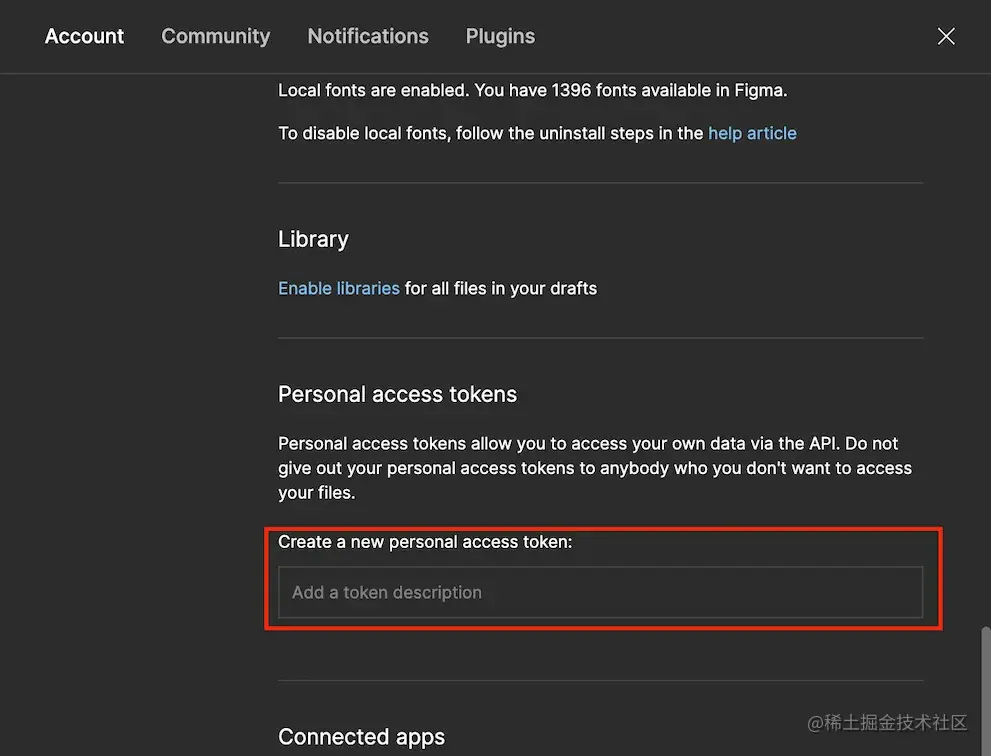Click the vertical scrollbar thumb
Screen dimensions: 991x756
tap(985, 690)
